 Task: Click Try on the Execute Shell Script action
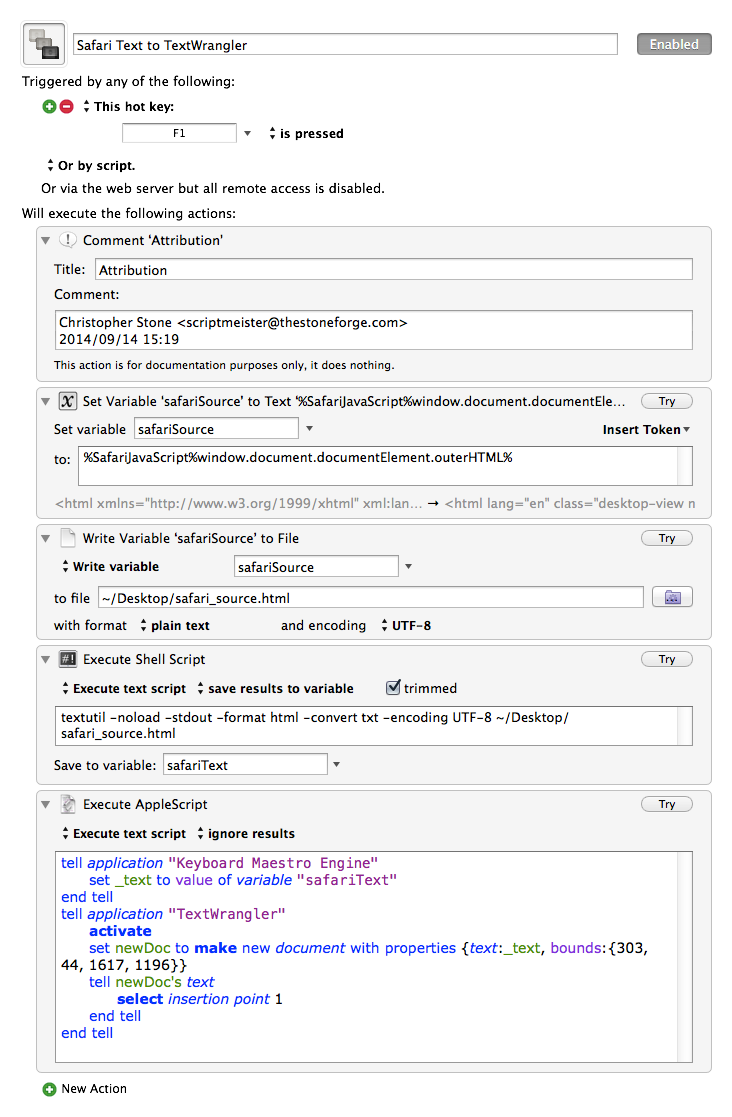(666, 659)
